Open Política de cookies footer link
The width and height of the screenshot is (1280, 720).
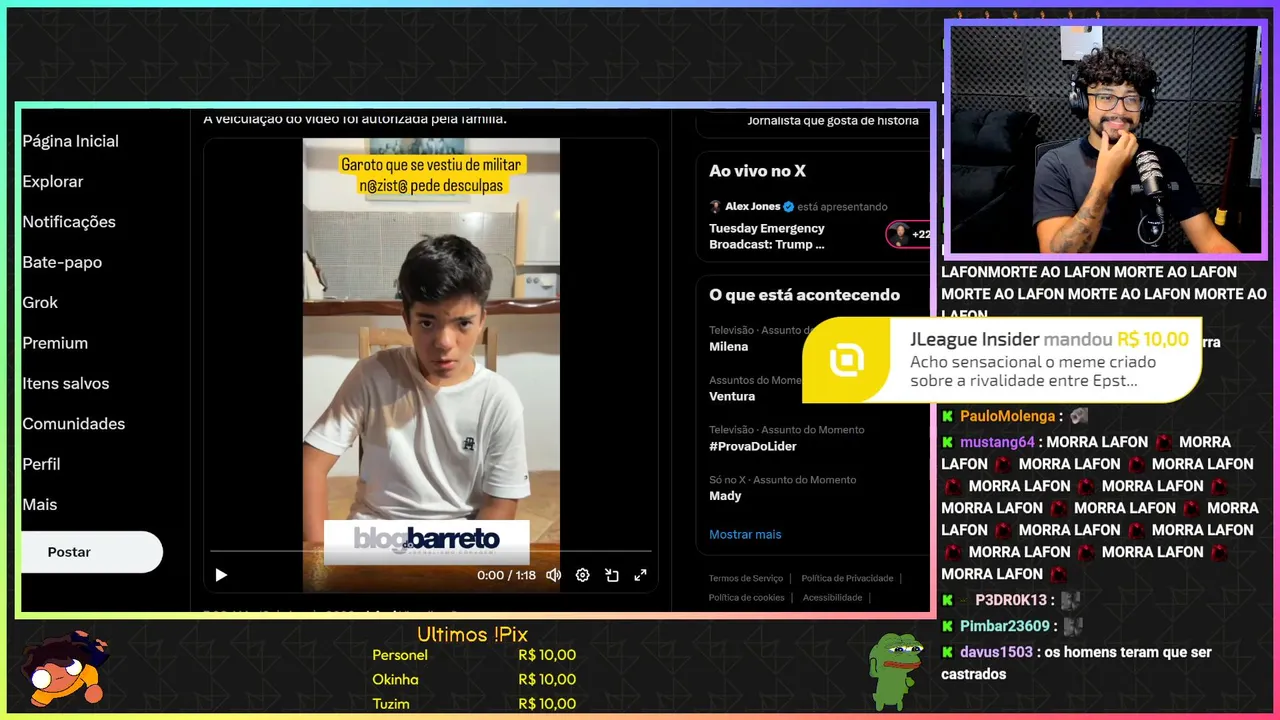tap(746, 597)
